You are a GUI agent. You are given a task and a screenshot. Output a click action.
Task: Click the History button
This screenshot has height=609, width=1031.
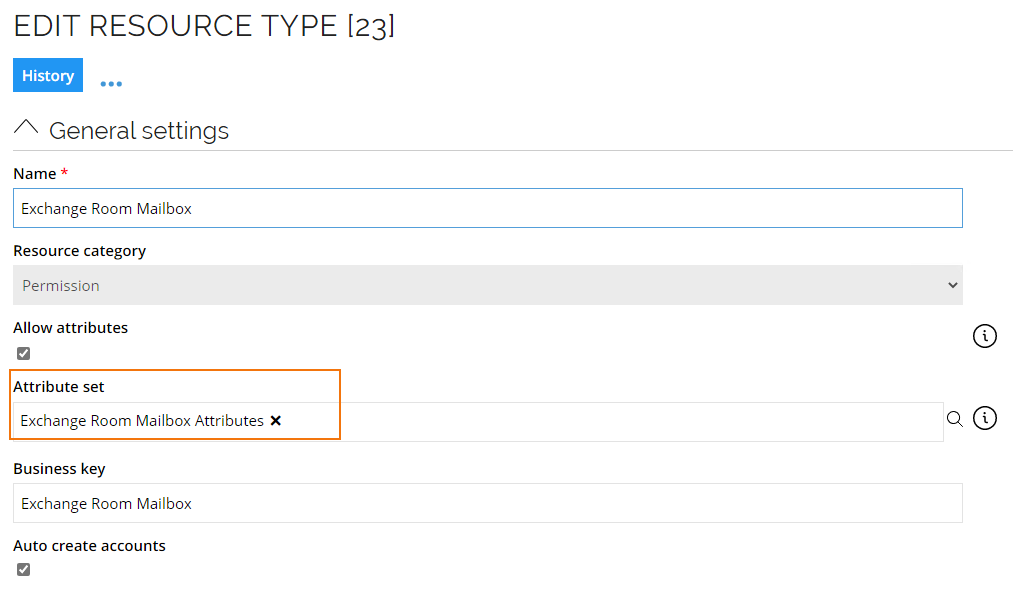48,75
